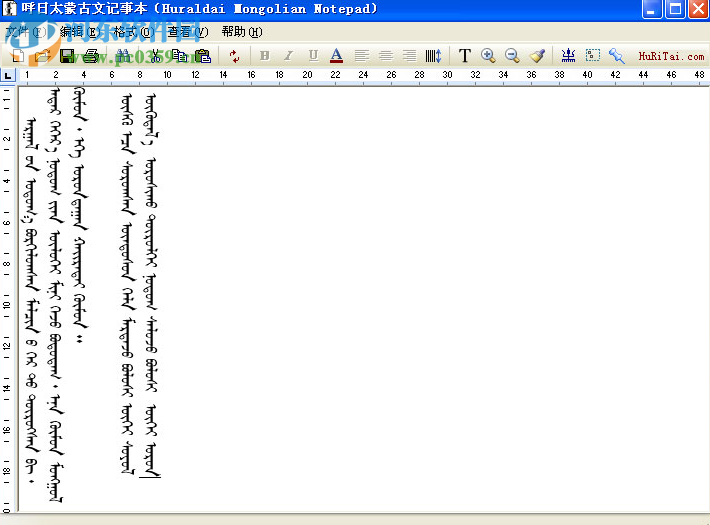Open the 格式(O) Format menu

pyautogui.click(x=134, y=32)
